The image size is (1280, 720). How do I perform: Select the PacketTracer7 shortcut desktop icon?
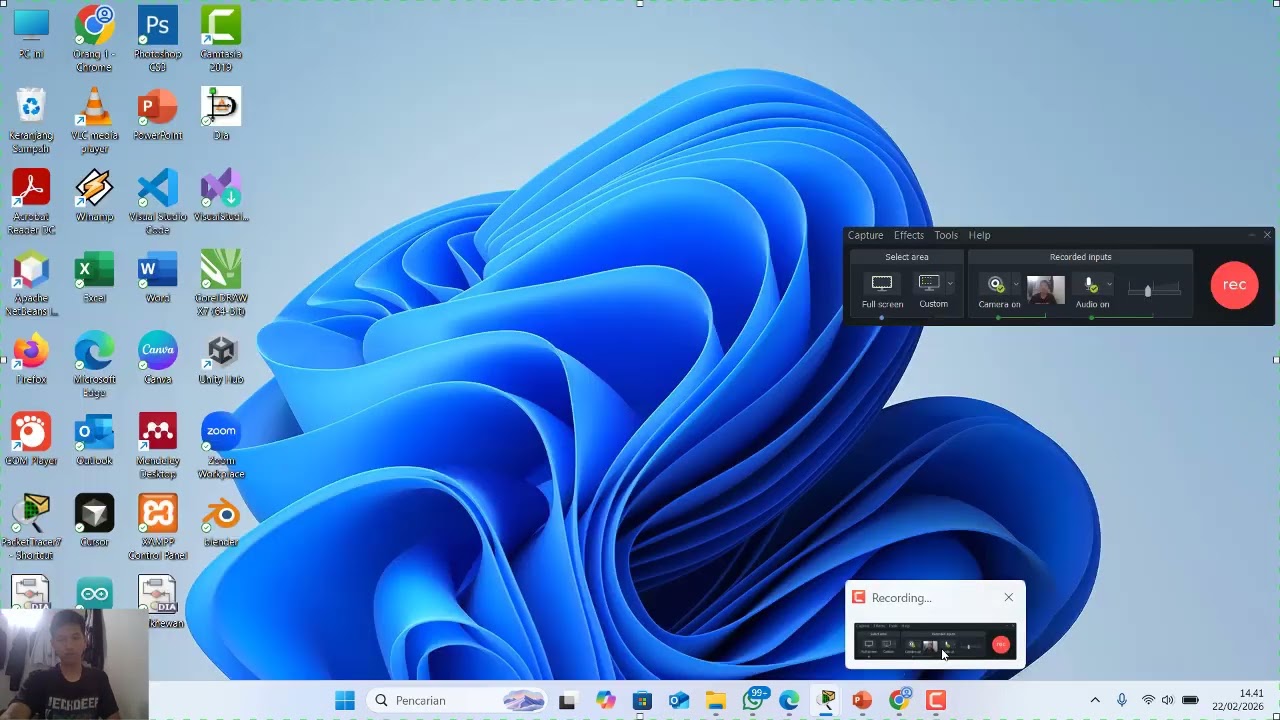click(31, 528)
